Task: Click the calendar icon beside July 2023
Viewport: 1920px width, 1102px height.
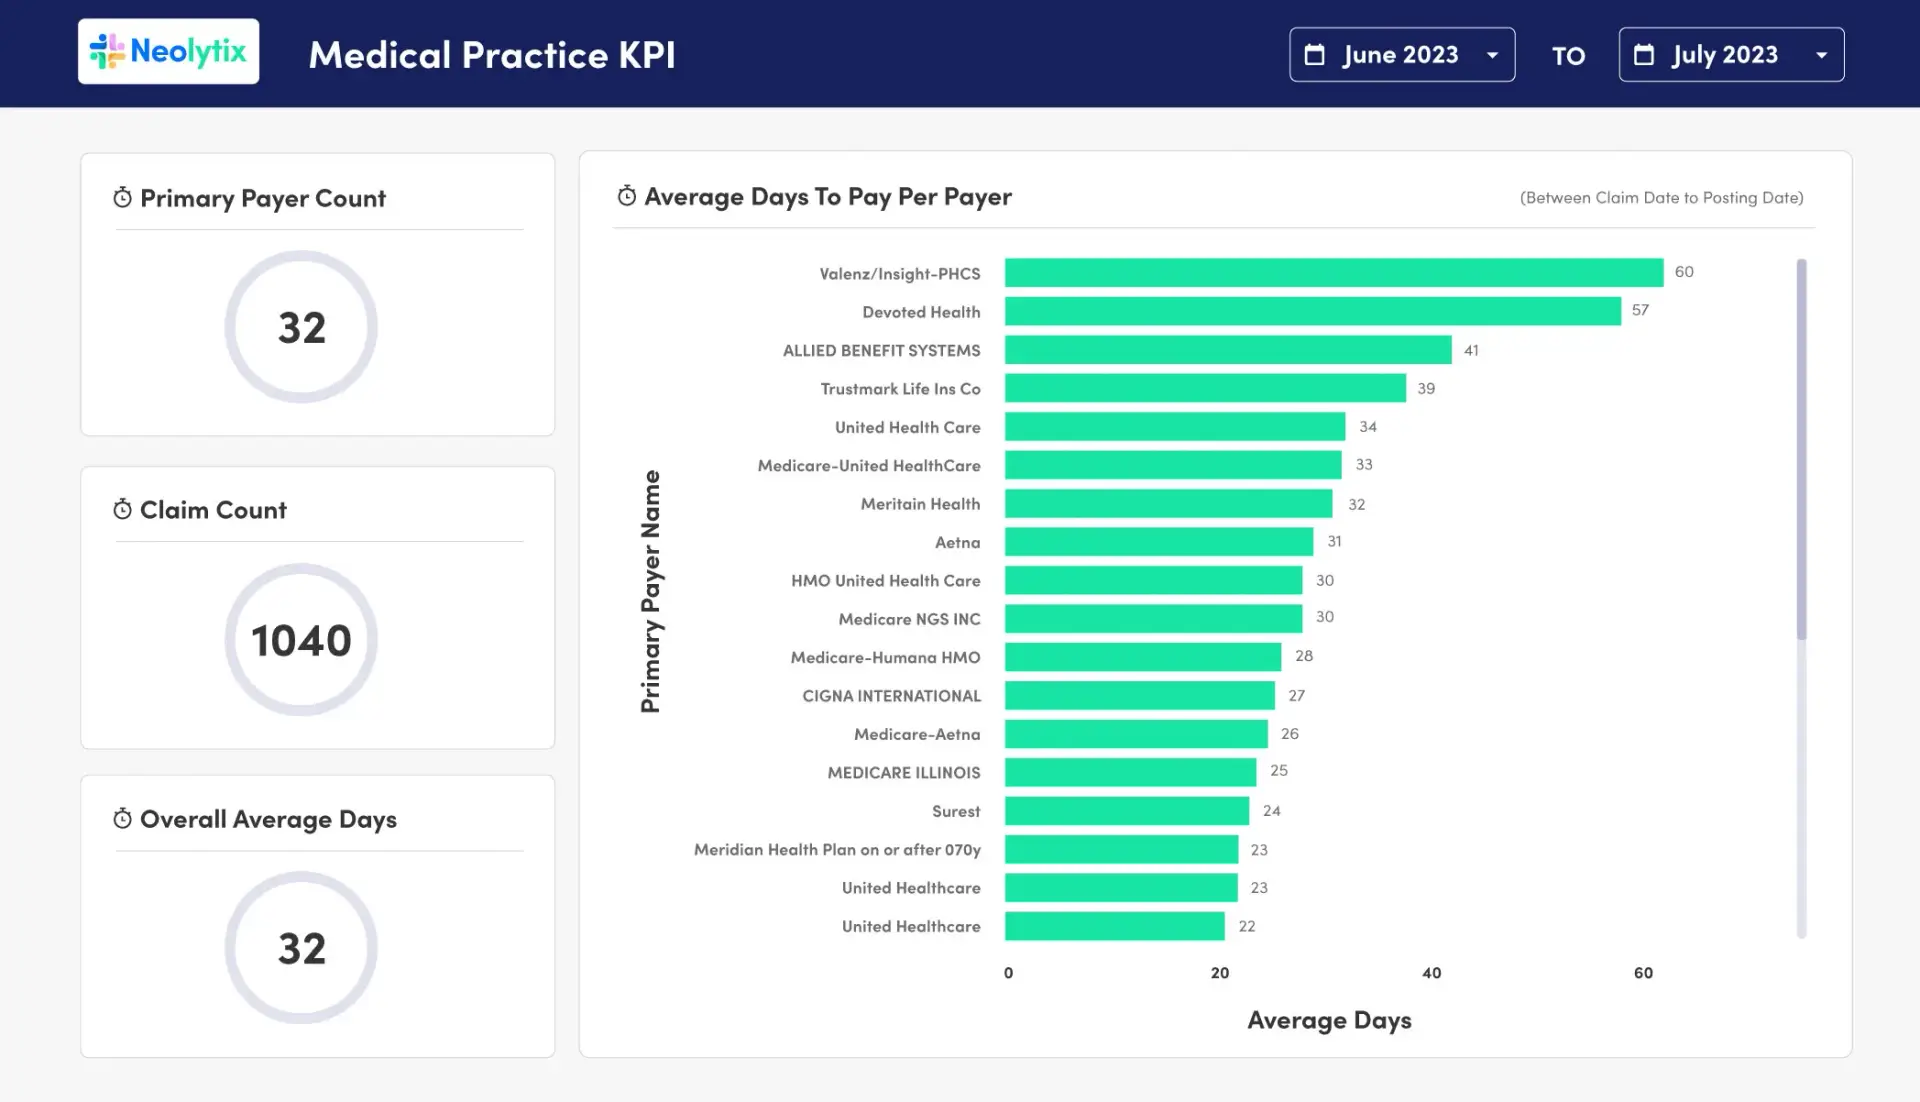Action: 1646,55
